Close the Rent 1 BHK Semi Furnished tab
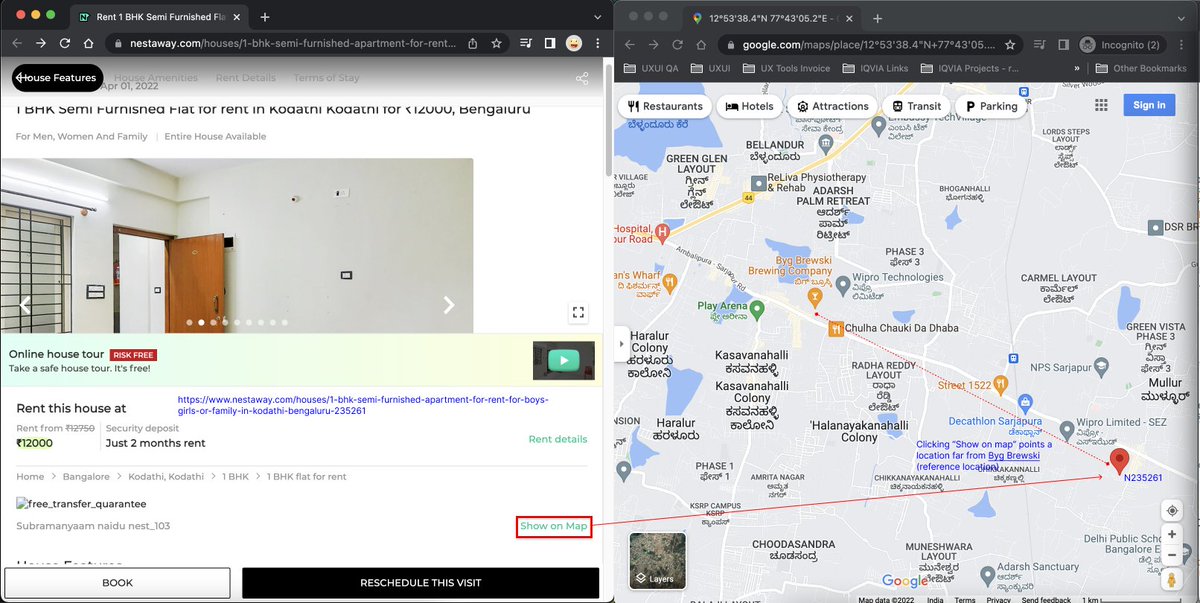 click(236, 17)
